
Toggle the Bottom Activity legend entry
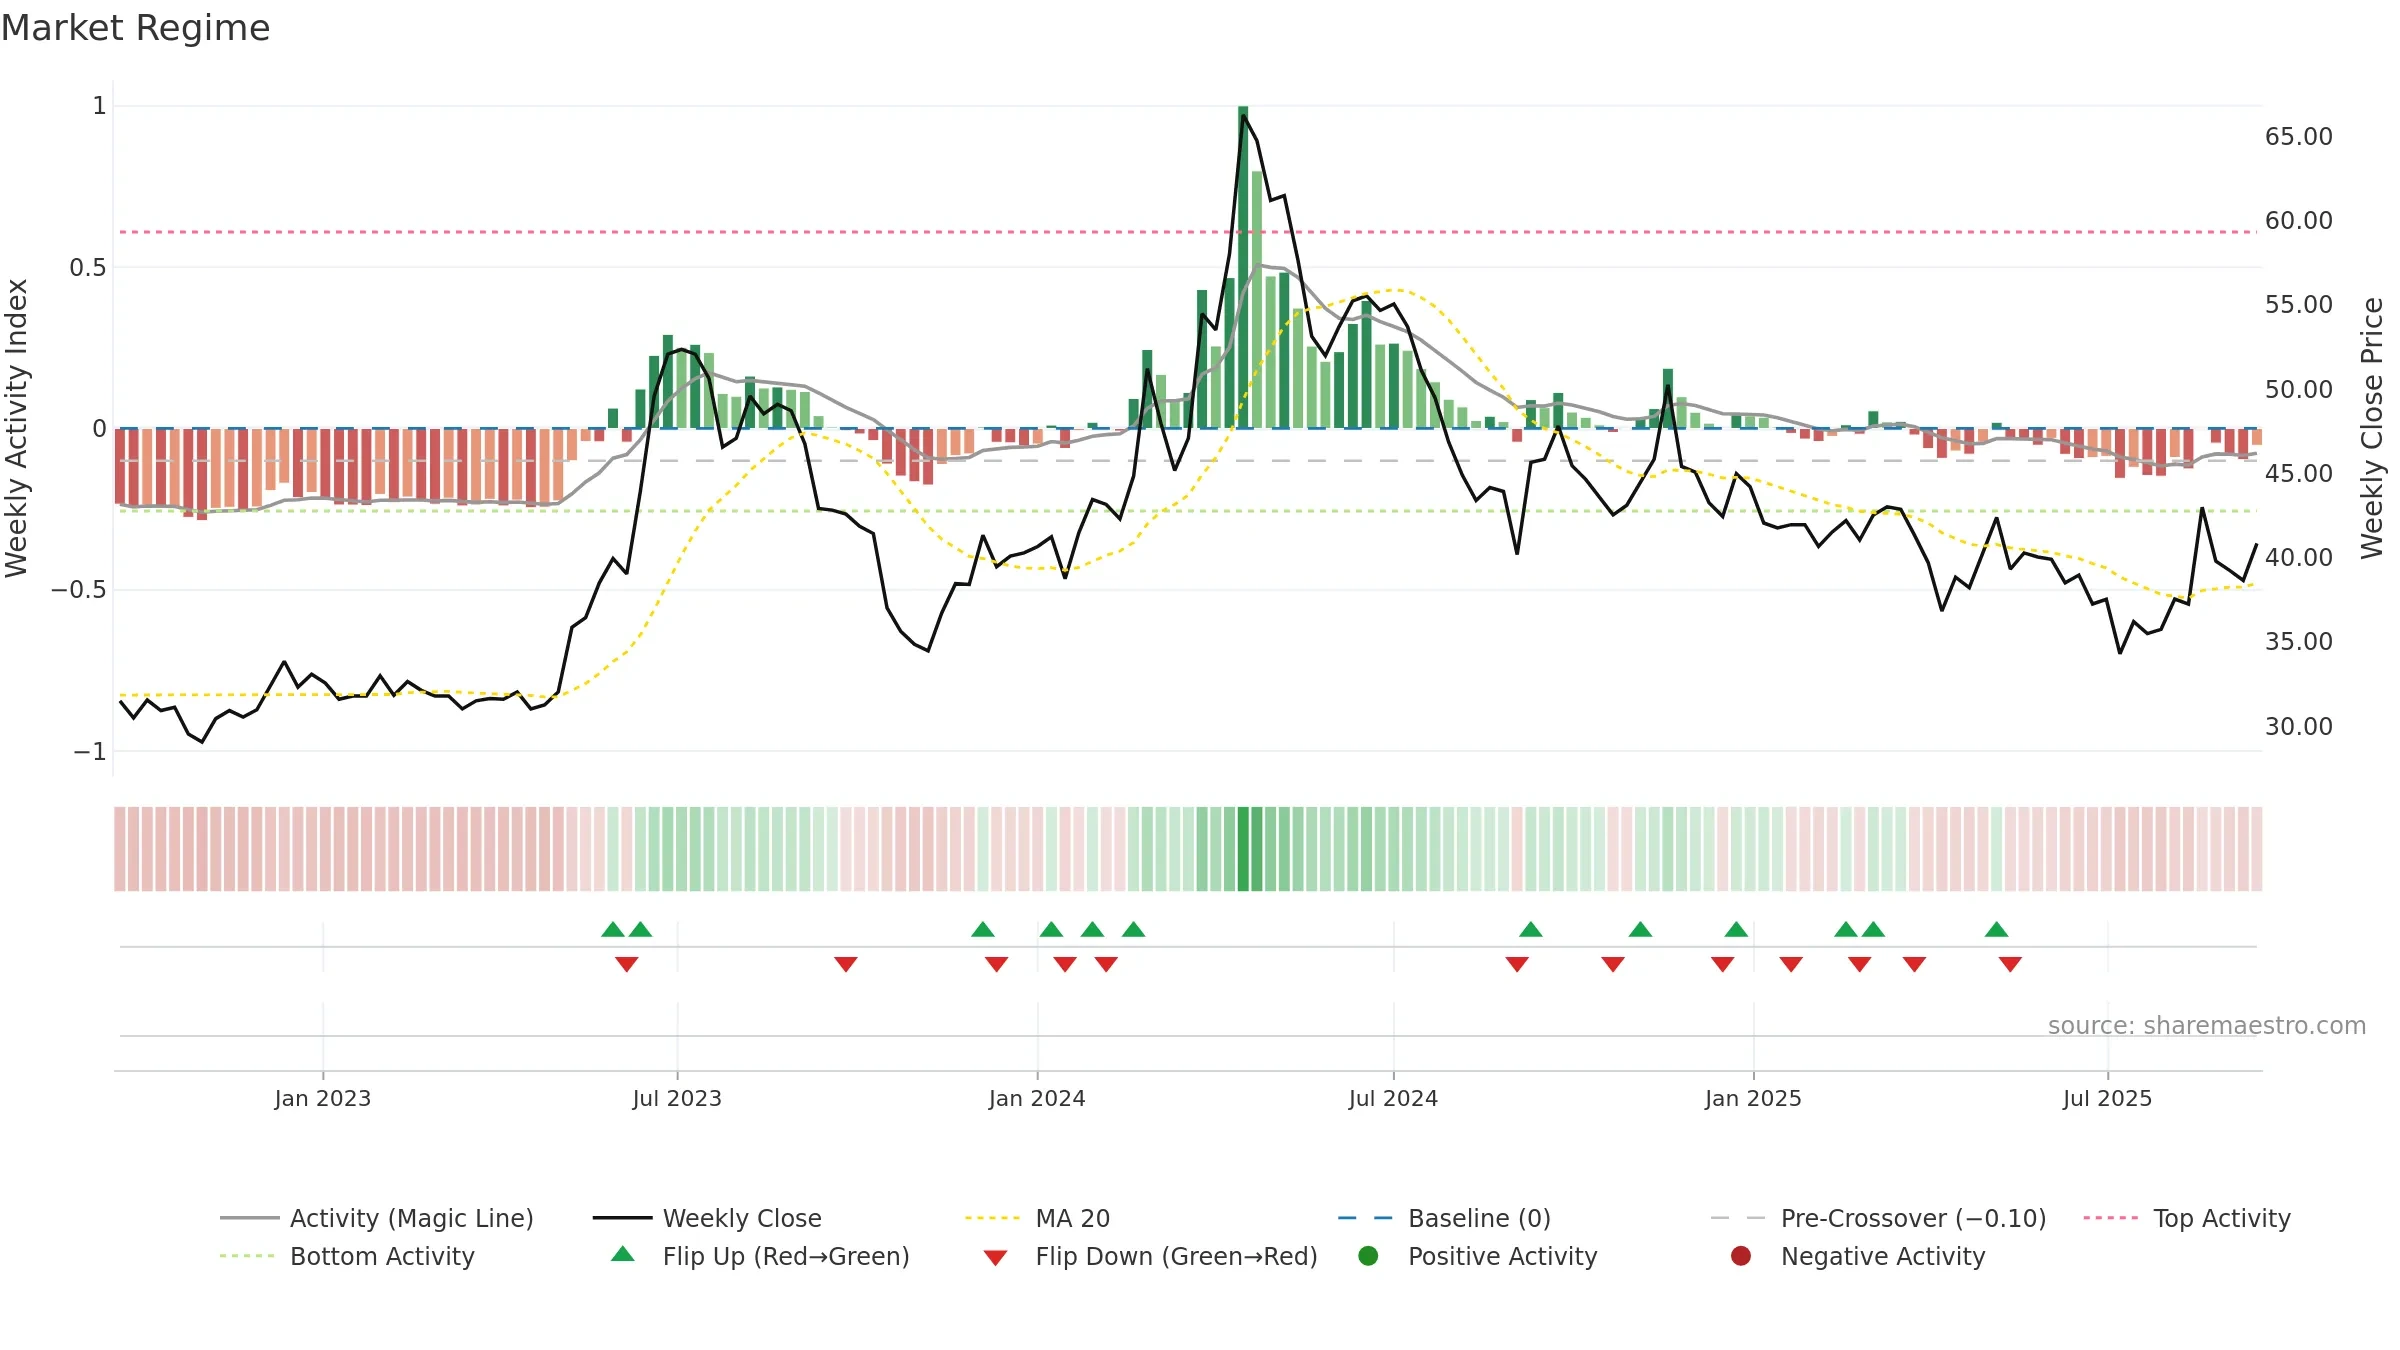(x=348, y=1256)
